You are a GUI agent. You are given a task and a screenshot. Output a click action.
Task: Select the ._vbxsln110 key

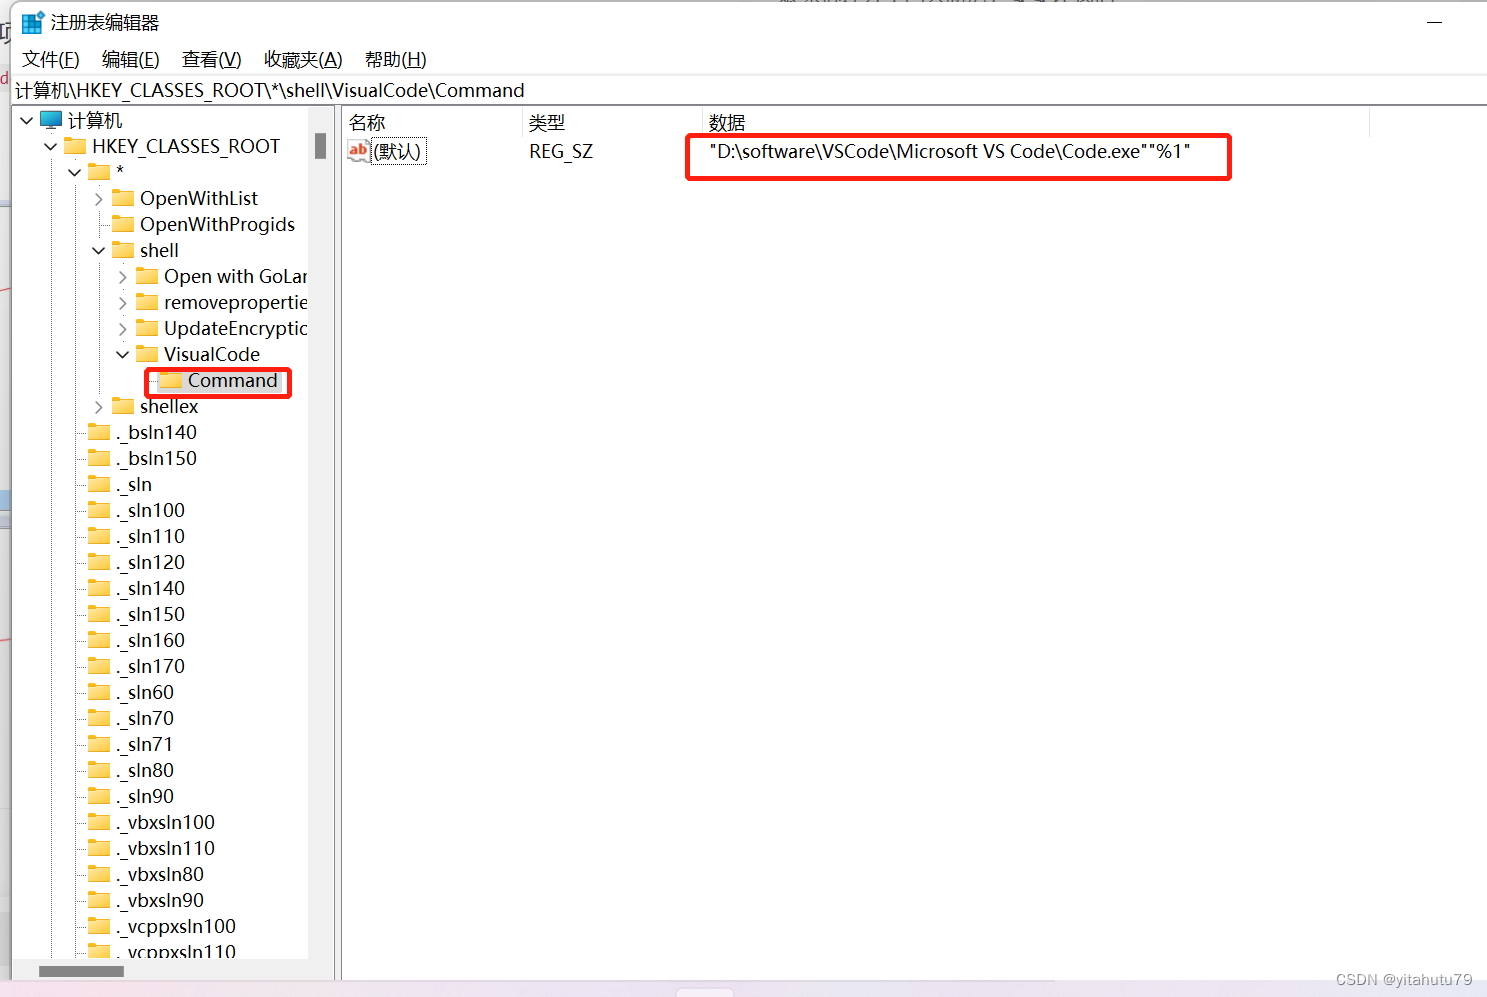point(165,849)
